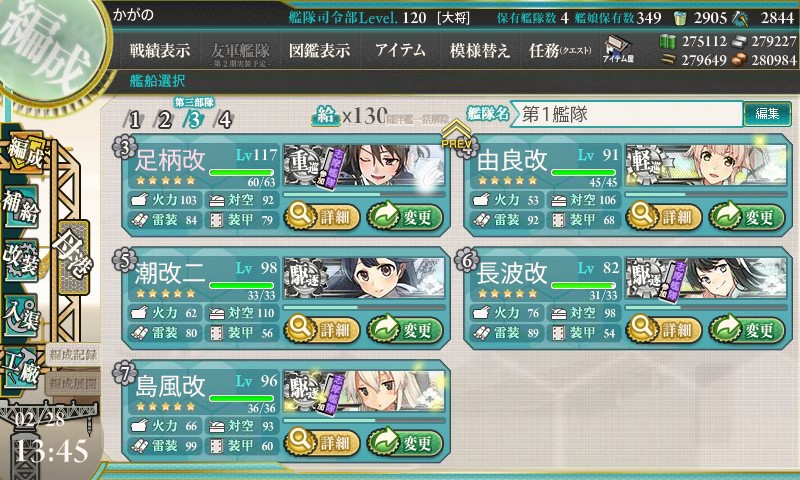Open 編成記録 formation record
The height and width of the screenshot is (480, 800).
click(73, 355)
